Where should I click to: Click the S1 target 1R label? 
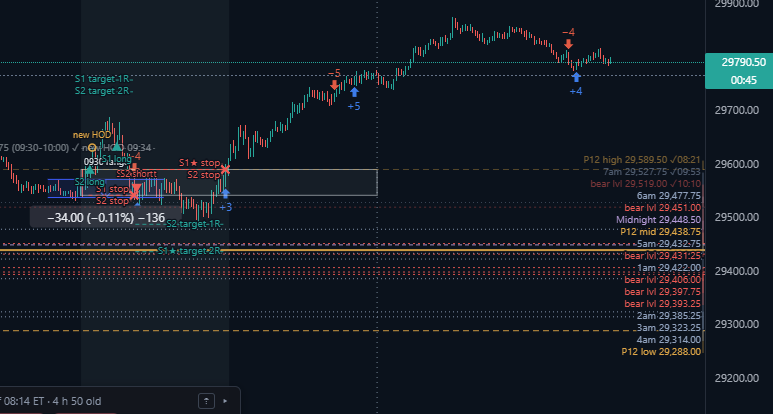[104, 79]
